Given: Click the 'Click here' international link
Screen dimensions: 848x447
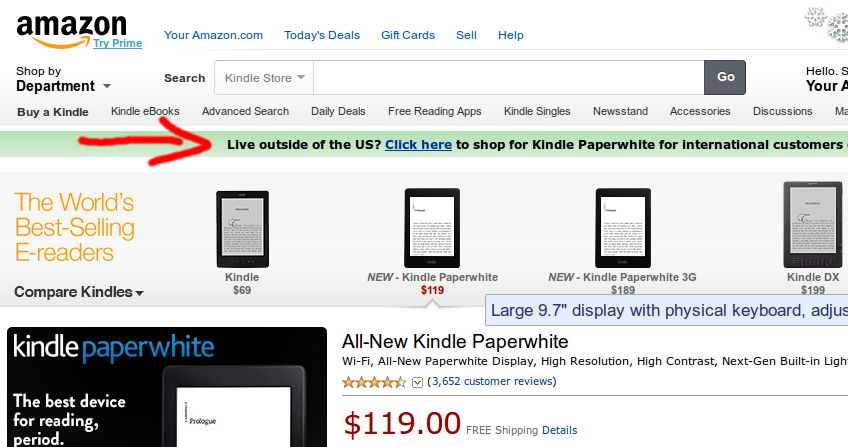Looking at the screenshot, I should [418, 144].
